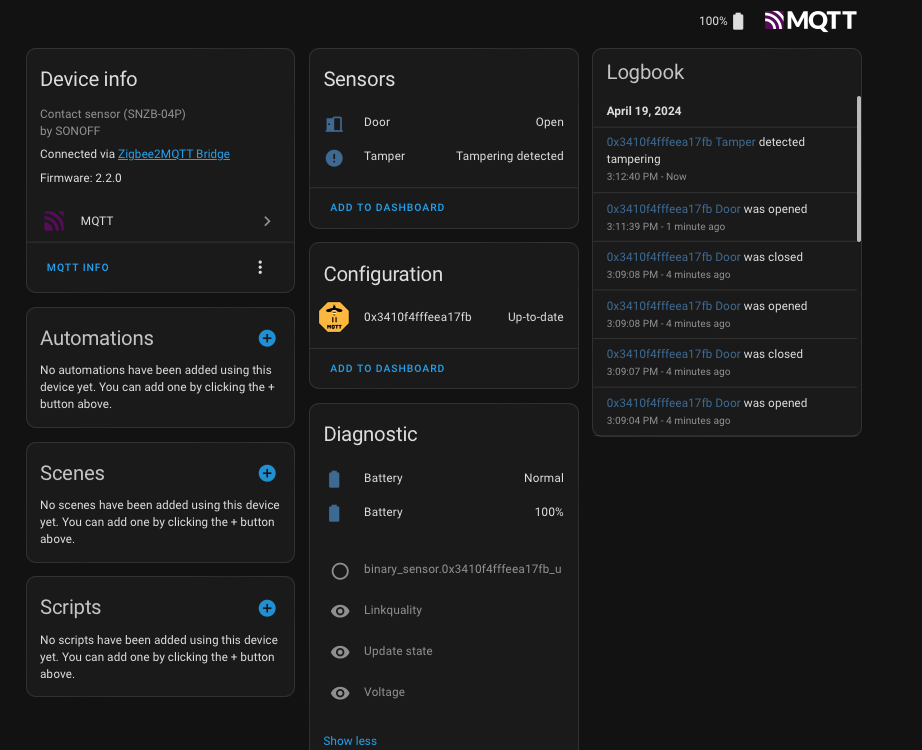Toggle the eye icon for Update state
Viewport: 922px width, 750px height.
[x=340, y=652]
